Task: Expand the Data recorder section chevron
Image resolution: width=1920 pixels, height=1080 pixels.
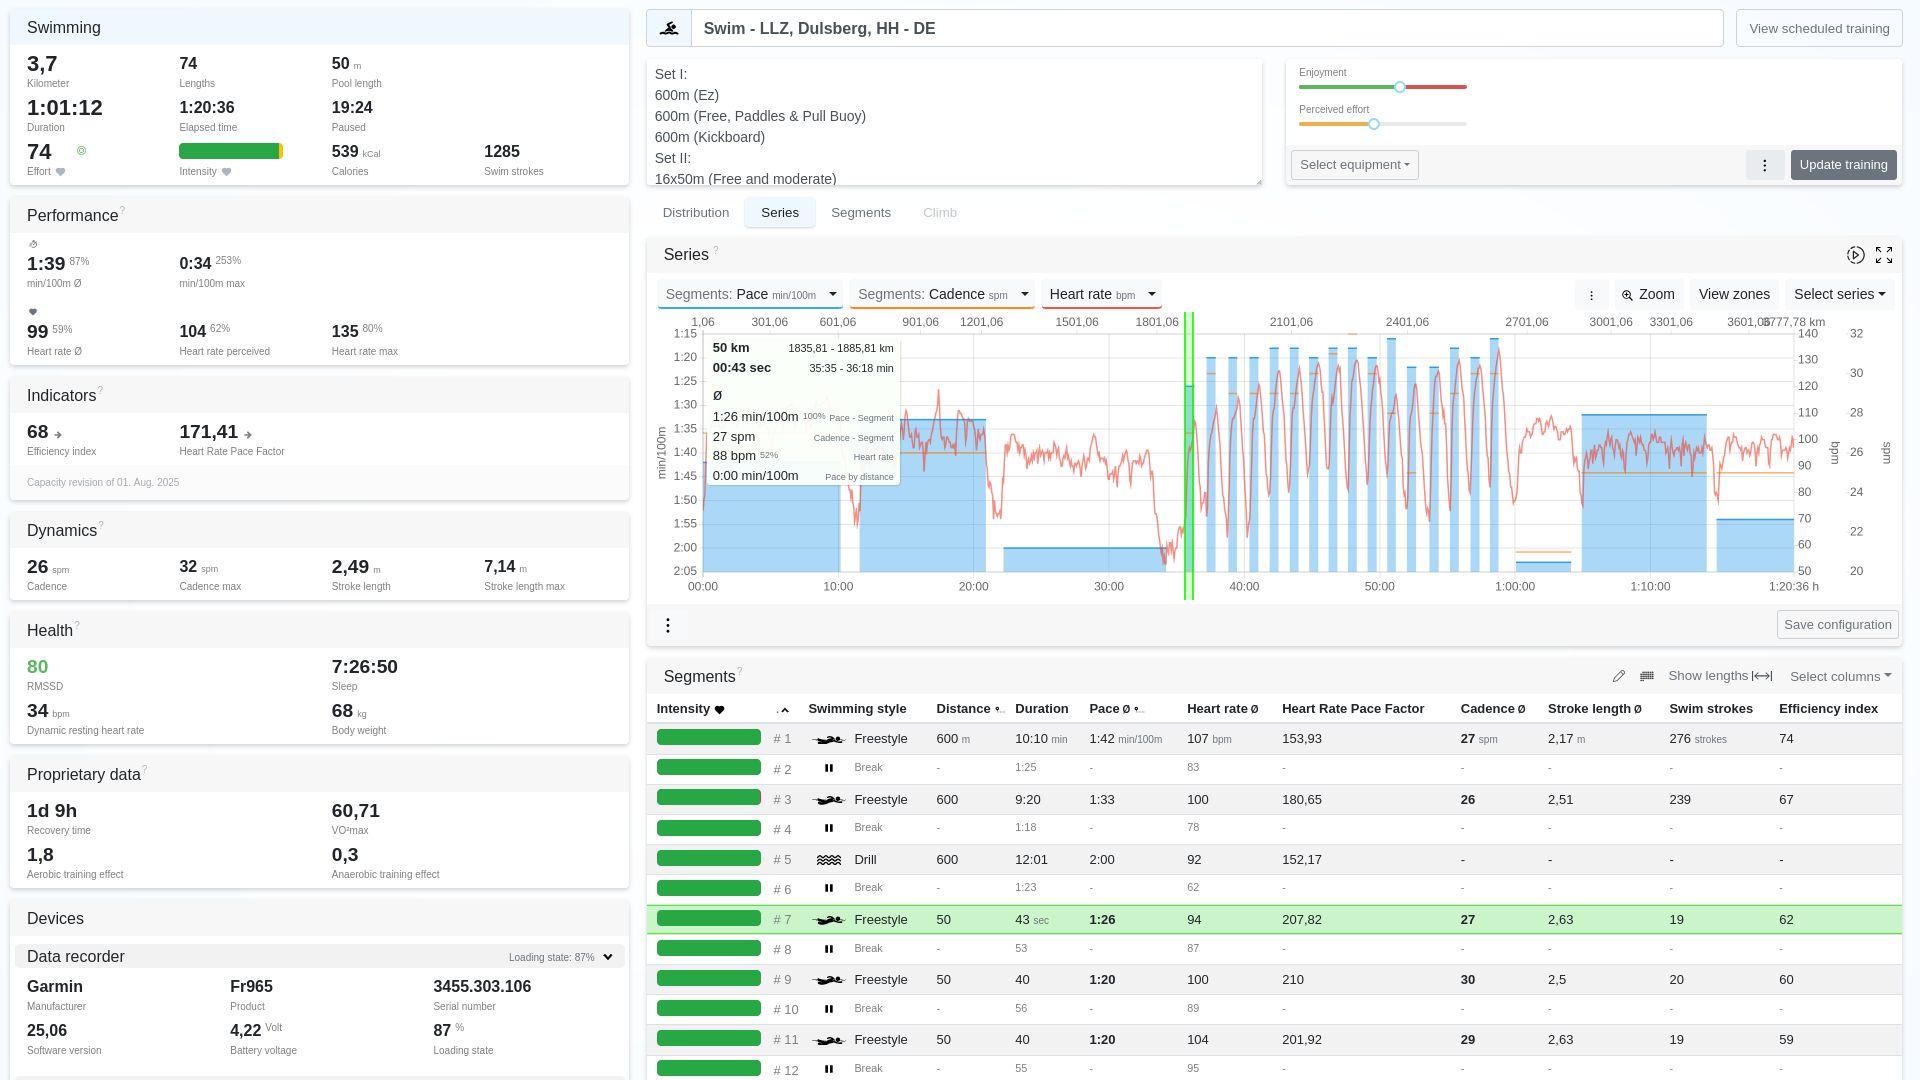Action: 608,957
